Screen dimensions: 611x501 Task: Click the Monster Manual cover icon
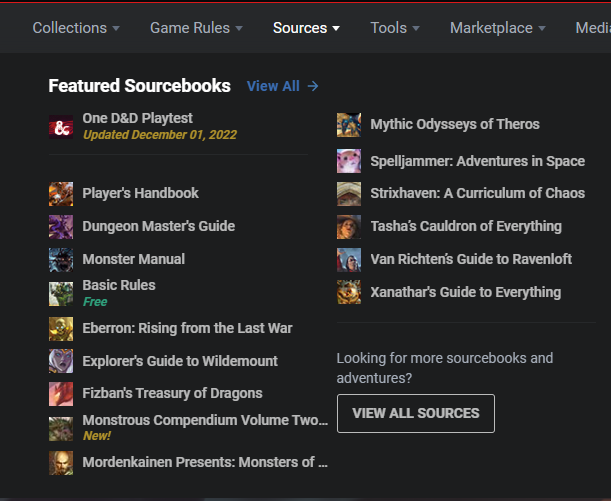tap(61, 260)
